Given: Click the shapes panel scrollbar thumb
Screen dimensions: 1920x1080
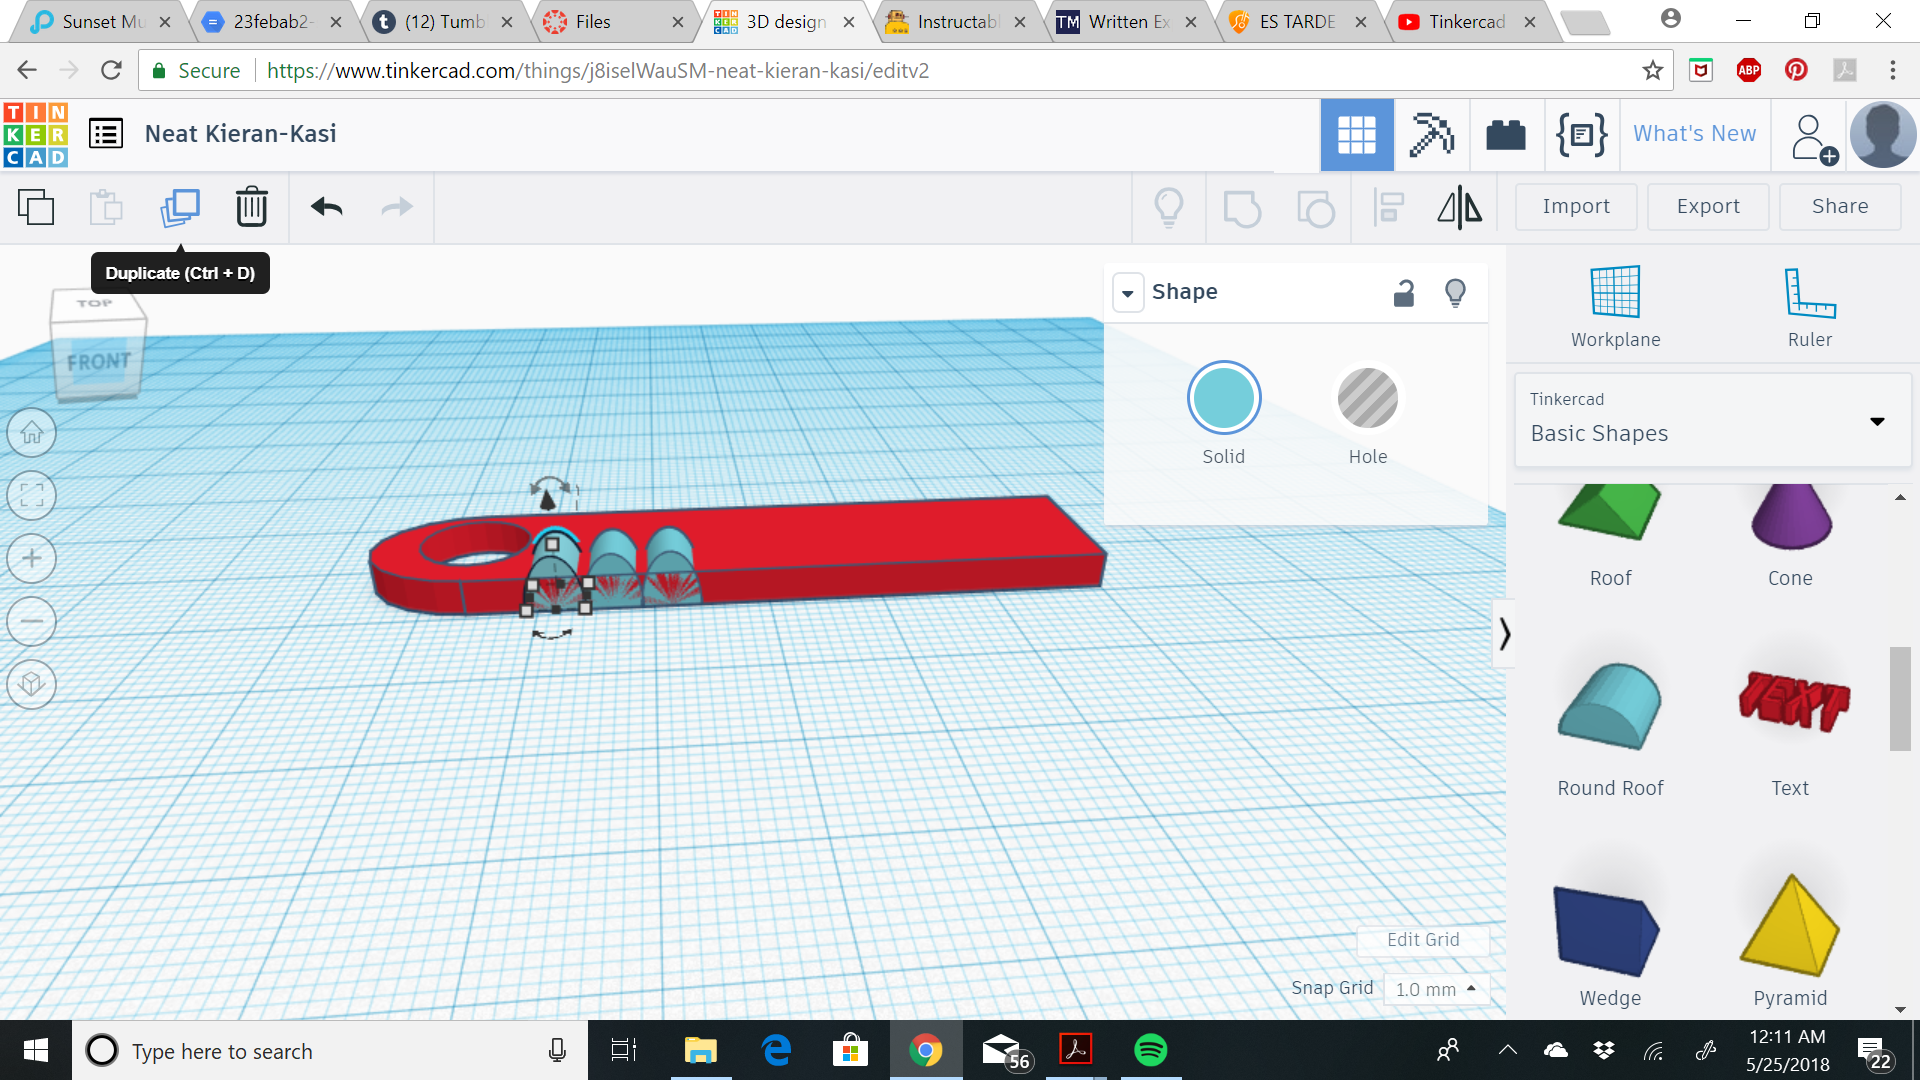Looking at the screenshot, I should click(1900, 698).
